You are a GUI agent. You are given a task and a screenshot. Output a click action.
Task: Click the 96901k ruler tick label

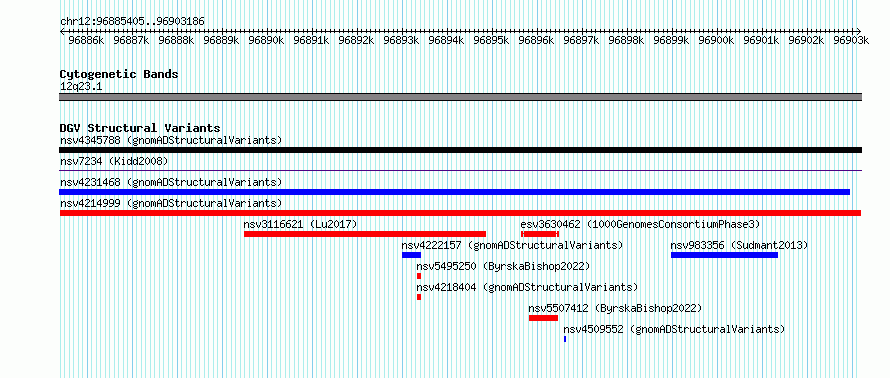(x=762, y=40)
